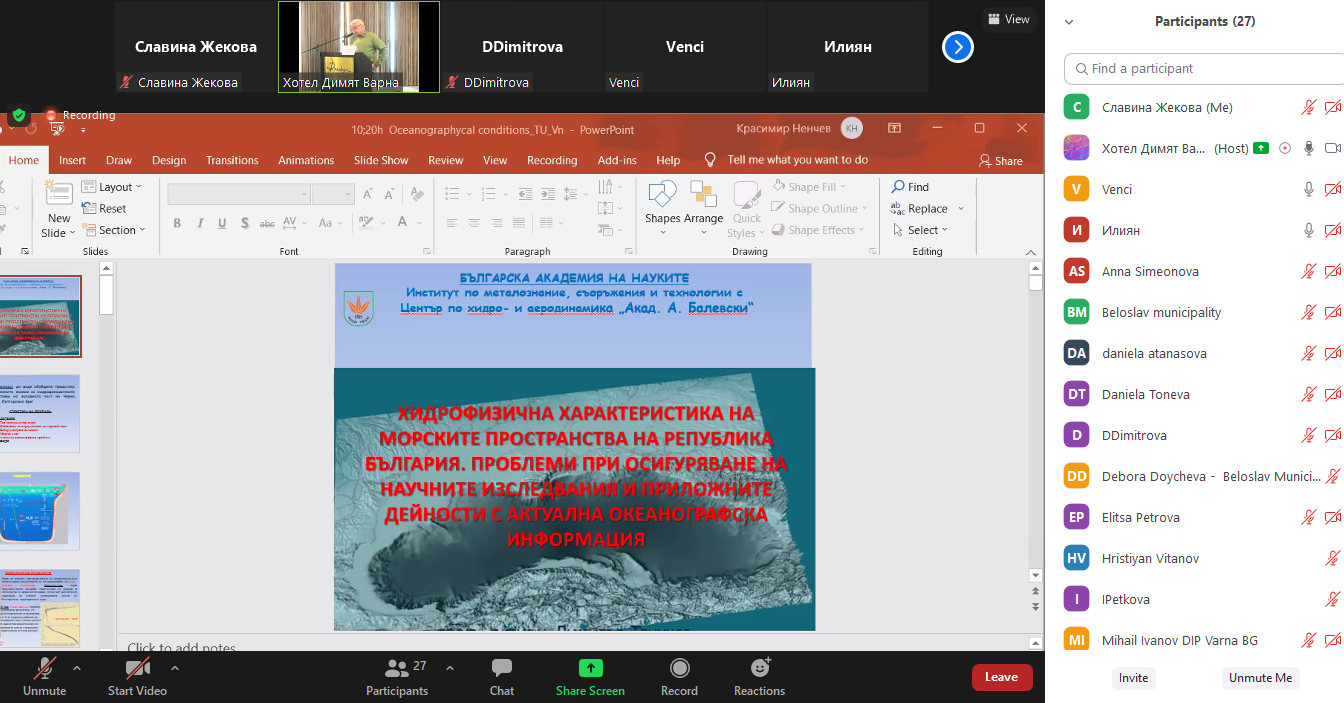This screenshot has height=703, width=1344.
Task: Select first slide thumbnail in PowerPoint pane
Action: tap(40, 317)
